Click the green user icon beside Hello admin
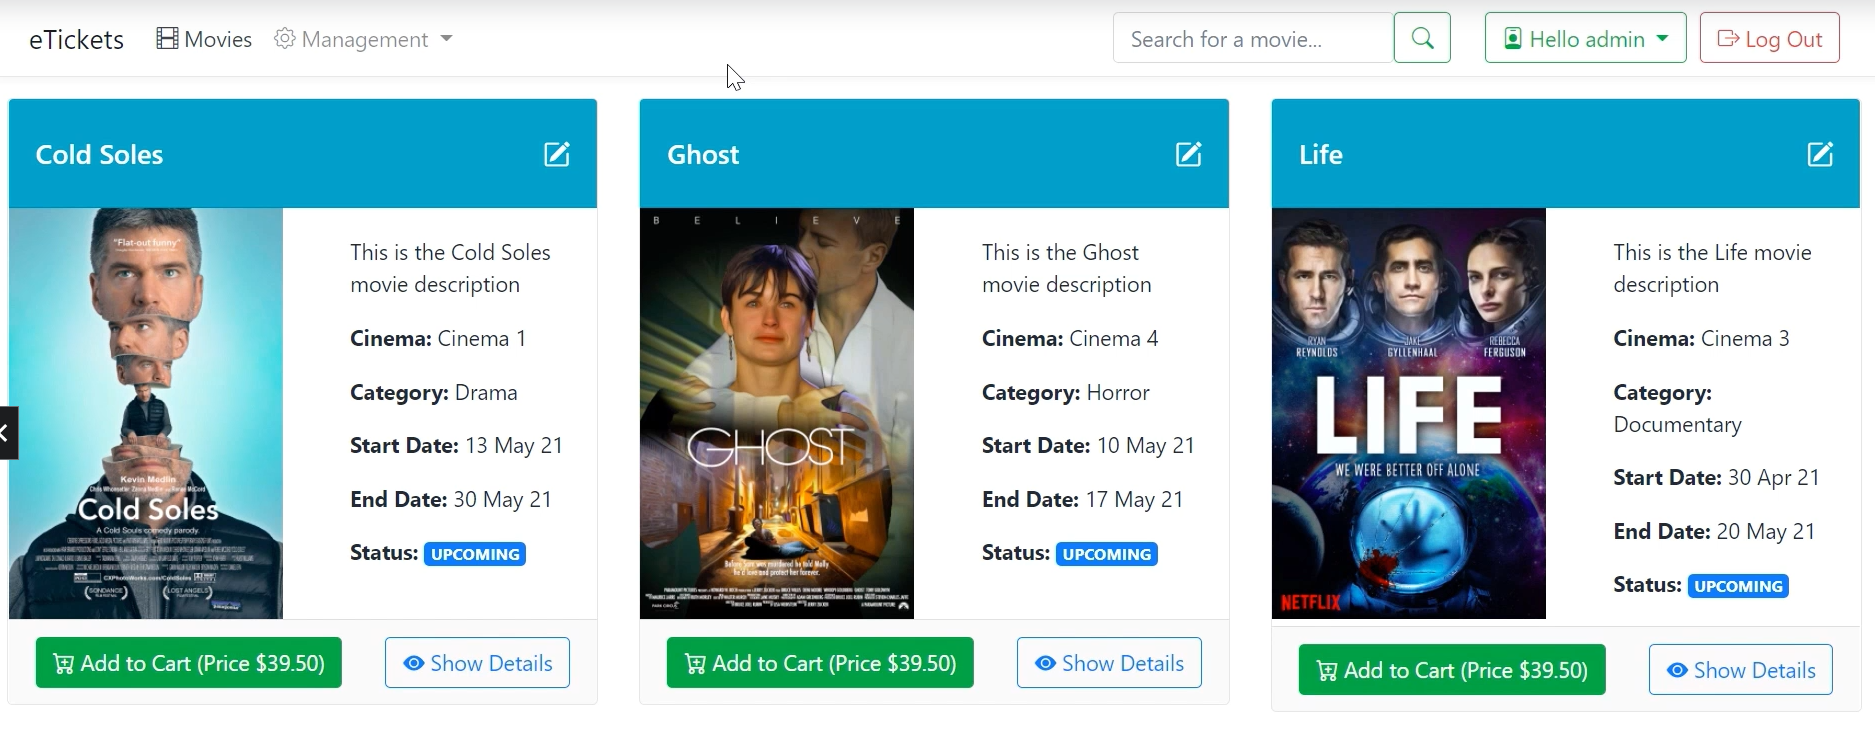 (x=1510, y=38)
